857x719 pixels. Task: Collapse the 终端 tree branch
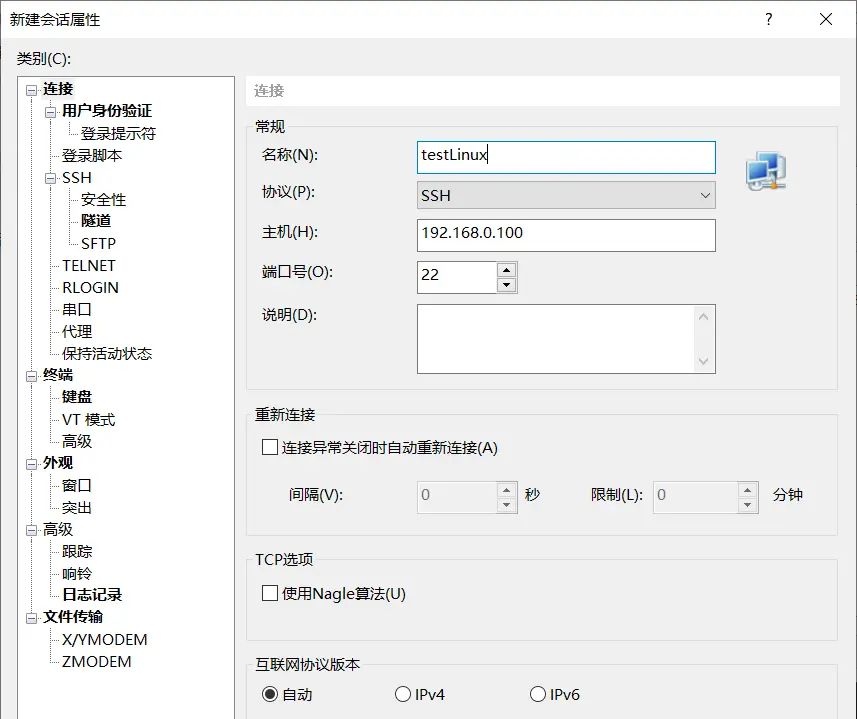[29, 375]
